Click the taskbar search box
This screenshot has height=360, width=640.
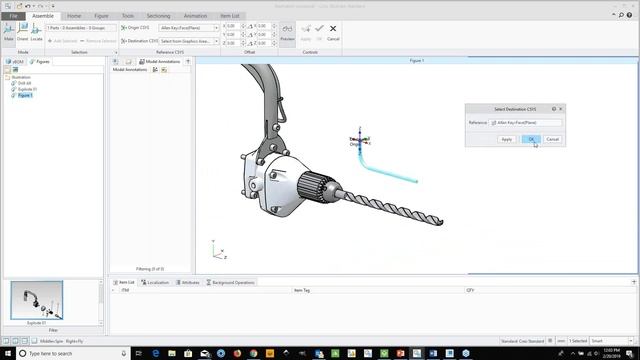[73, 353]
